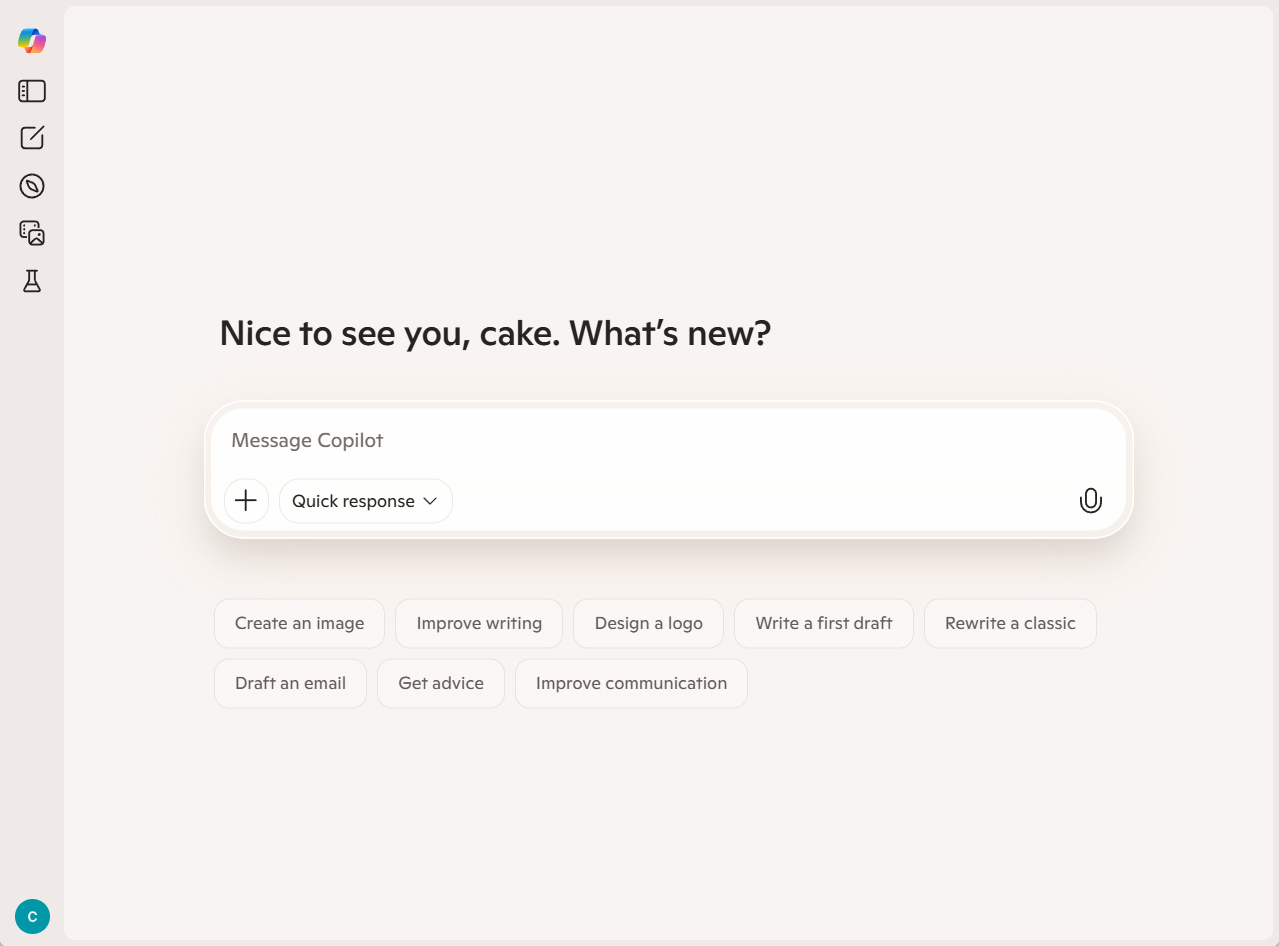The width and height of the screenshot is (1279, 946).
Task: Open the user profile avatar
Action: click(x=32, y=916)
